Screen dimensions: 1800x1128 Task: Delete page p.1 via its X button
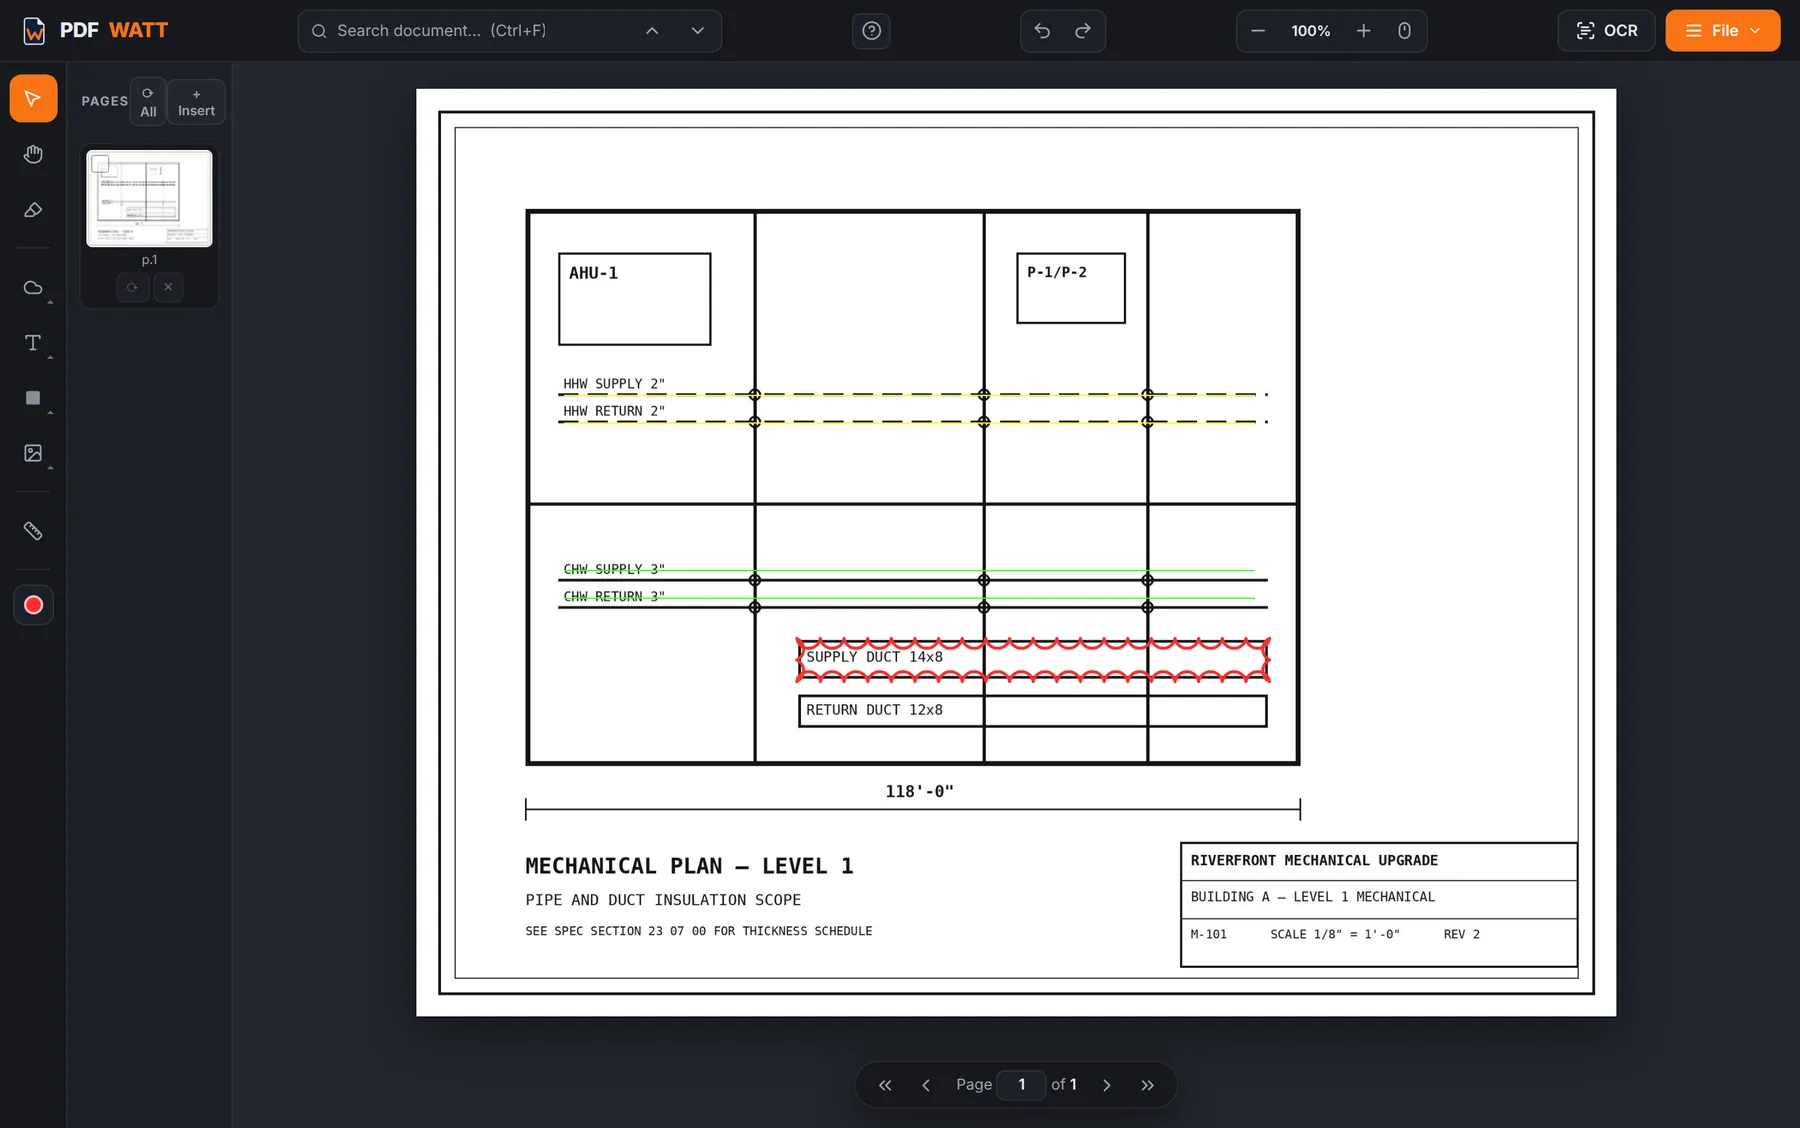coord(168,288)
